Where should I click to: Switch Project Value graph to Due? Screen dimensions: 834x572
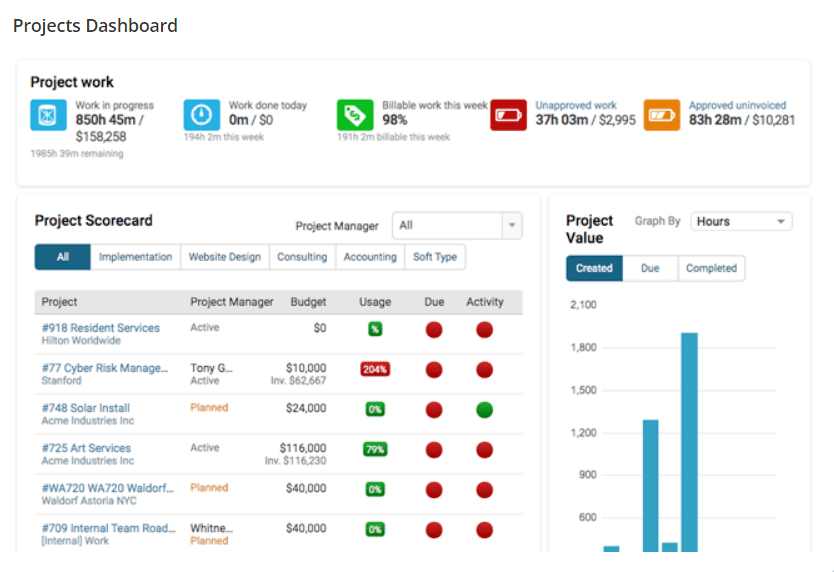coord(650,268)
